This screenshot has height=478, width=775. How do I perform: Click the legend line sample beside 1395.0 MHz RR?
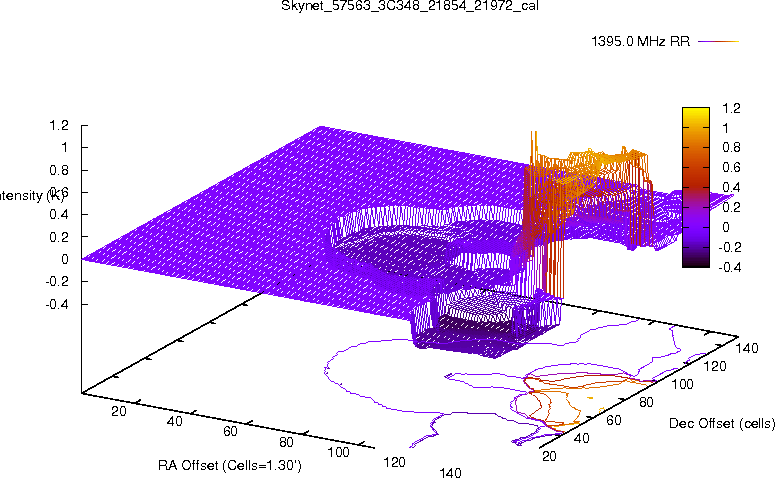(x=718, y=42)
